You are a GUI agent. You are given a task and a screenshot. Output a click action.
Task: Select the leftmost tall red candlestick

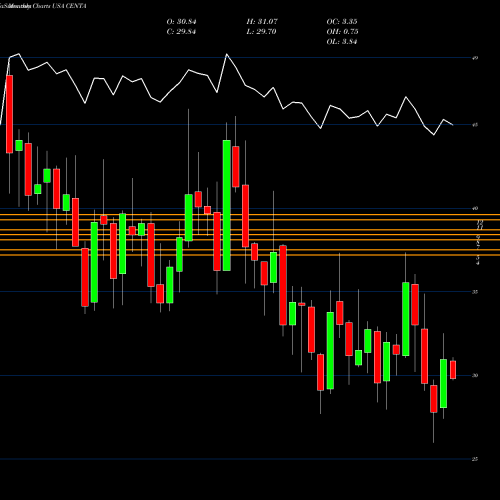tap(9, 114)
